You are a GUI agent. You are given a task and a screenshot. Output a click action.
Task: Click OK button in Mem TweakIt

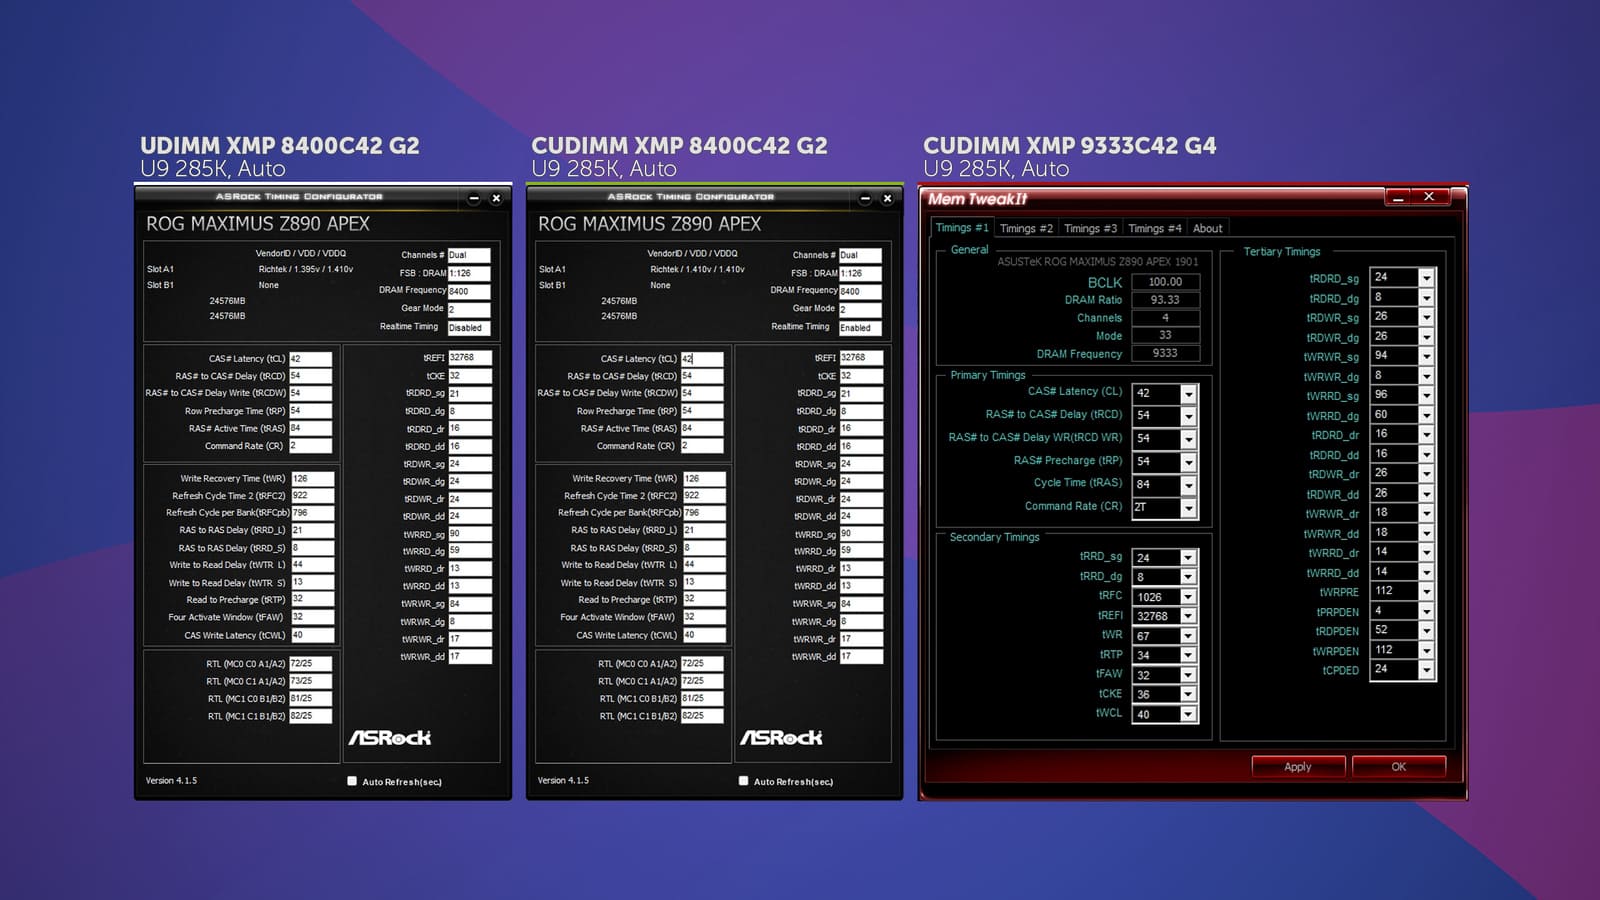[x=1398, y=767]
